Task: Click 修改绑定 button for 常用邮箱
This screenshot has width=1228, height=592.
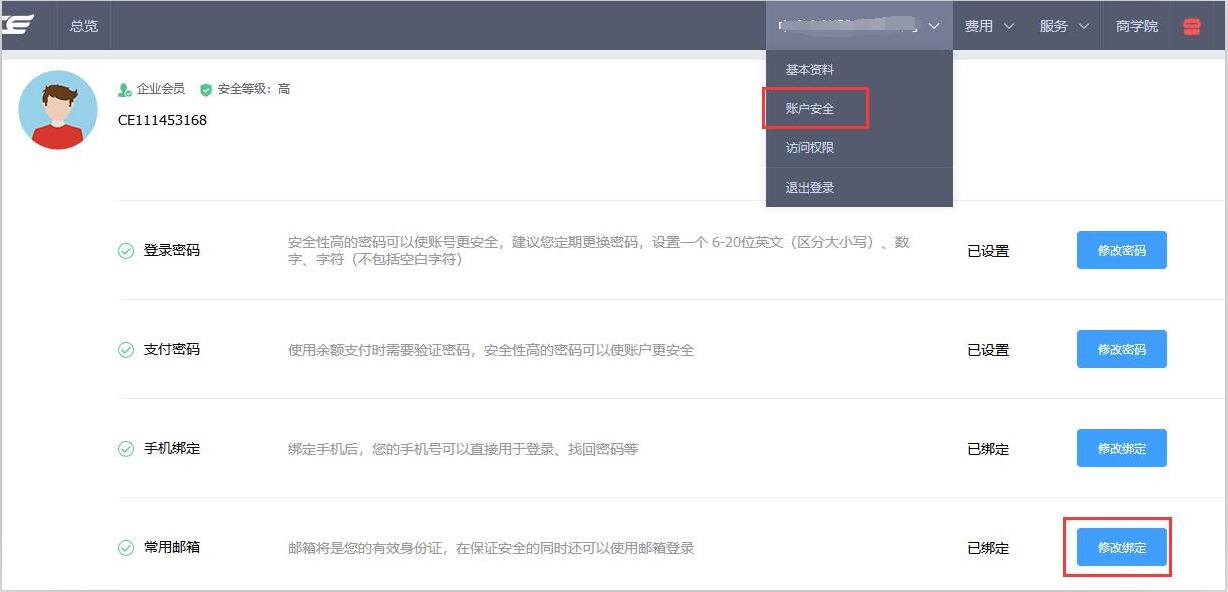Action: click(1121, 548)
